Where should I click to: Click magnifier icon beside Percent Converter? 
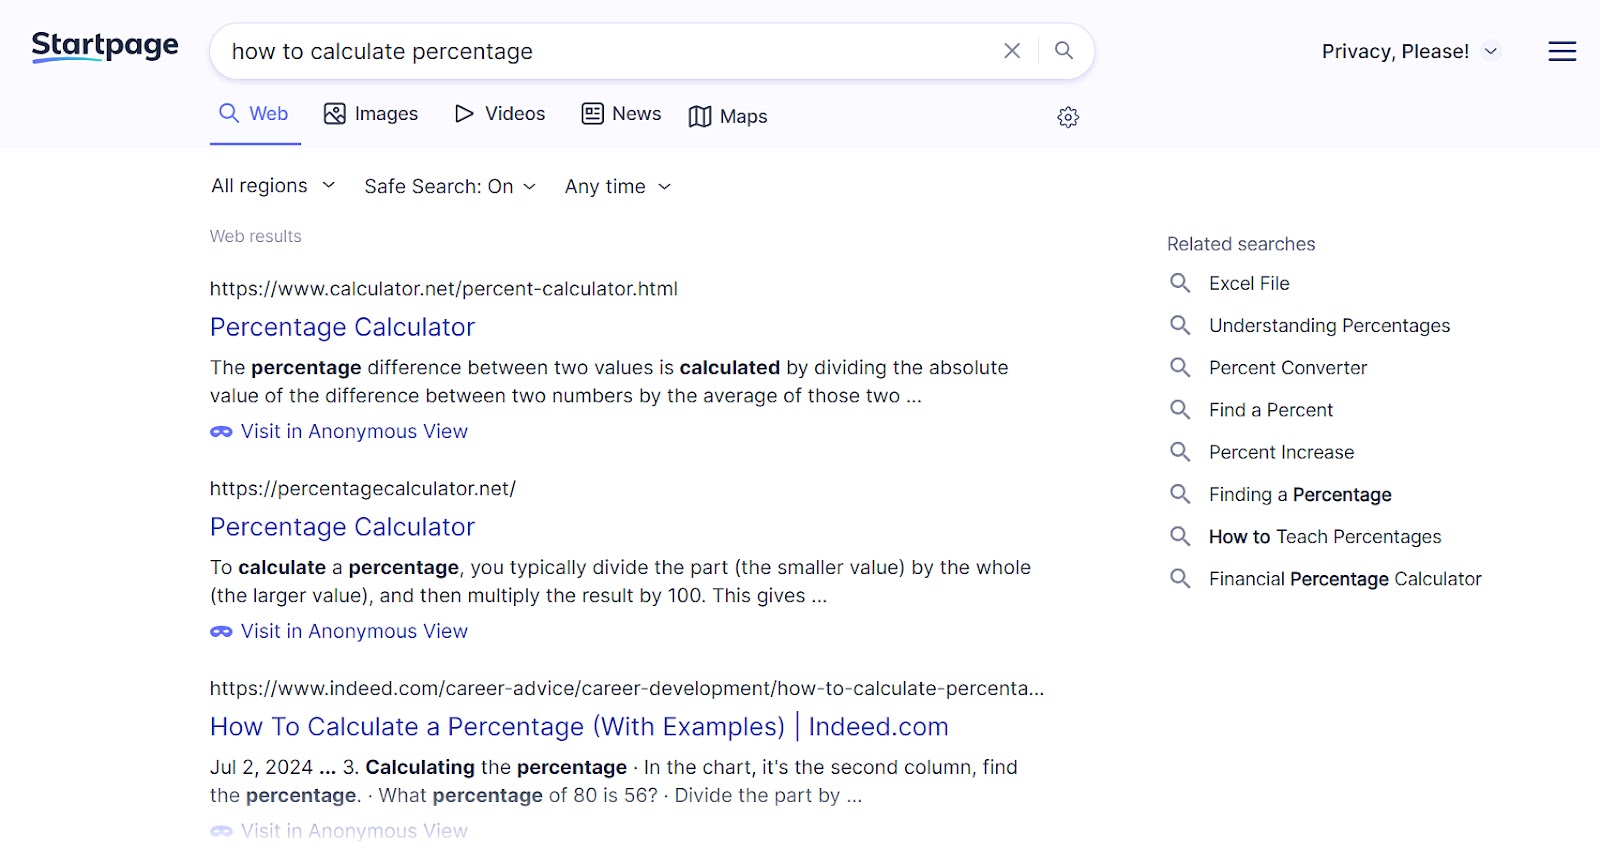(1180, 367)
